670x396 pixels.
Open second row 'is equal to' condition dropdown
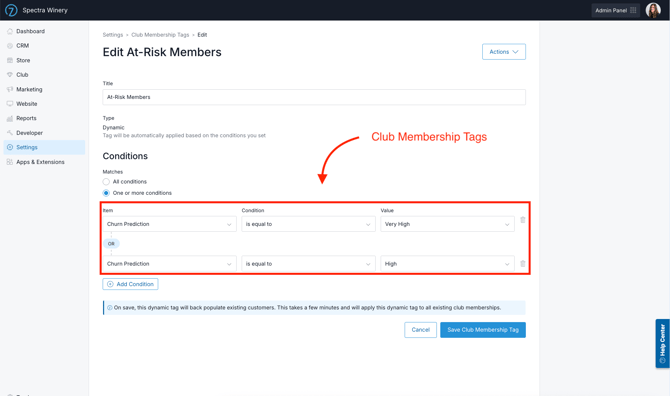coord(308,264)
